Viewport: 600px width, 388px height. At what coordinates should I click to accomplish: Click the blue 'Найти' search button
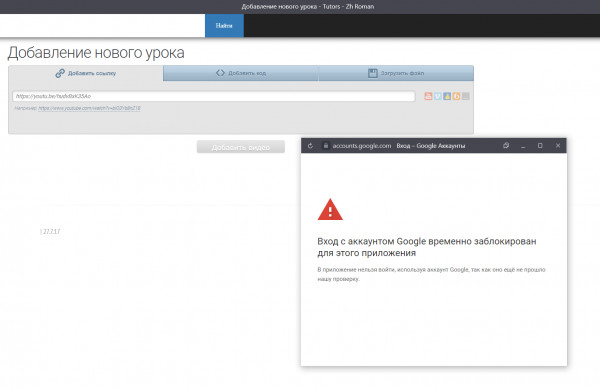(x=224, y=26)
